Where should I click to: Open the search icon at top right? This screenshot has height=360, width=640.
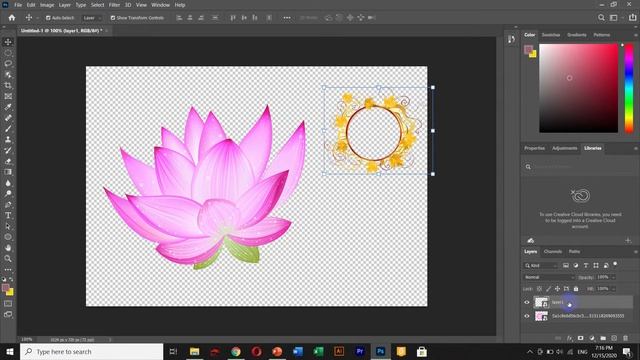[601, 18]
